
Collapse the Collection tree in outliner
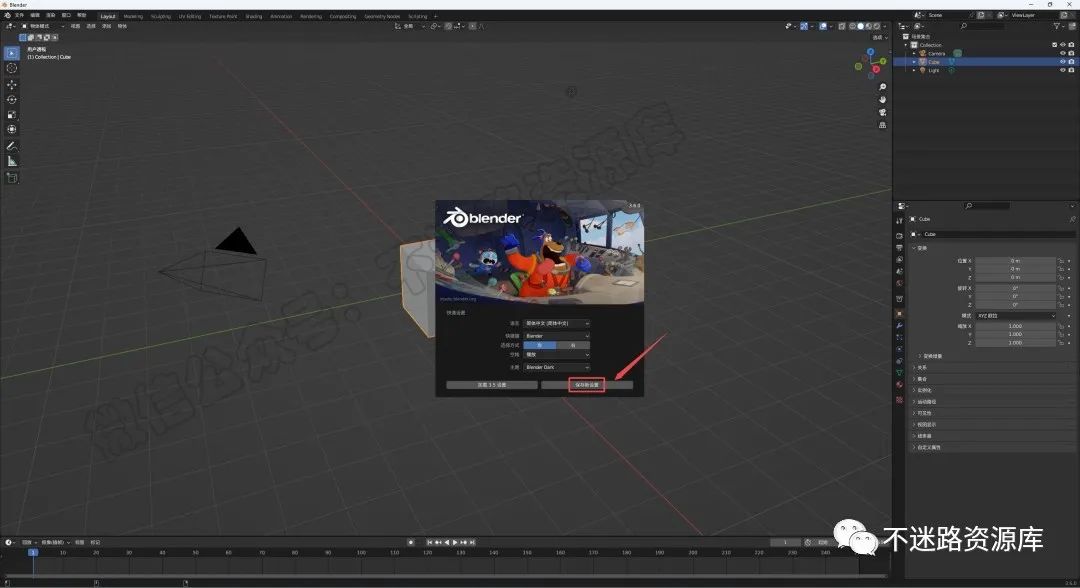pos(906,45)
